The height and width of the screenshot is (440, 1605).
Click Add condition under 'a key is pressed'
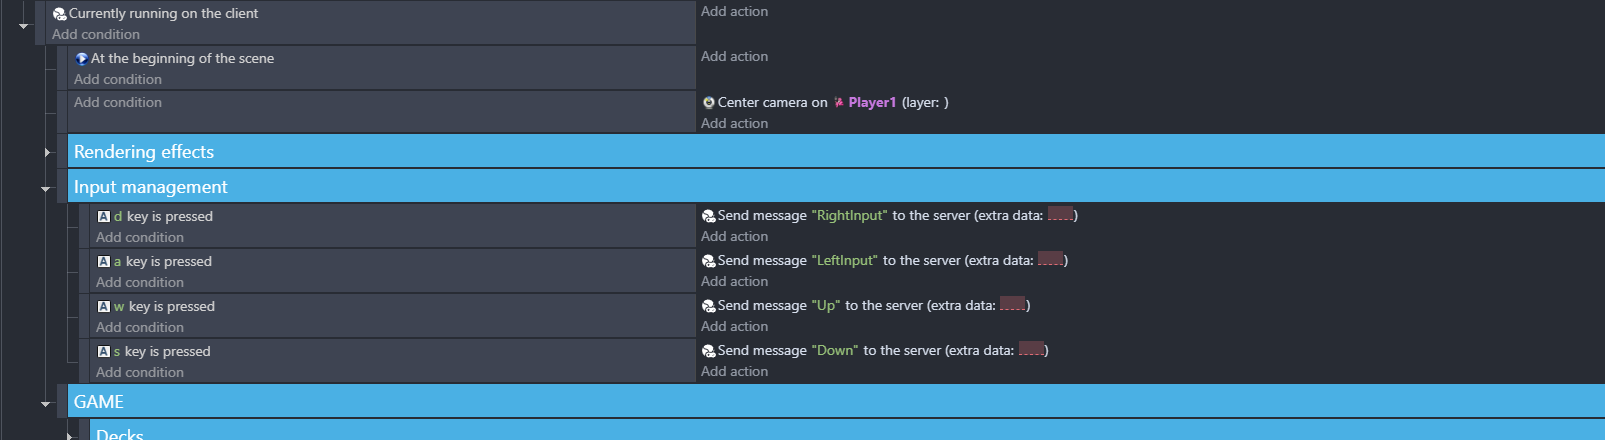pos(140,282)
